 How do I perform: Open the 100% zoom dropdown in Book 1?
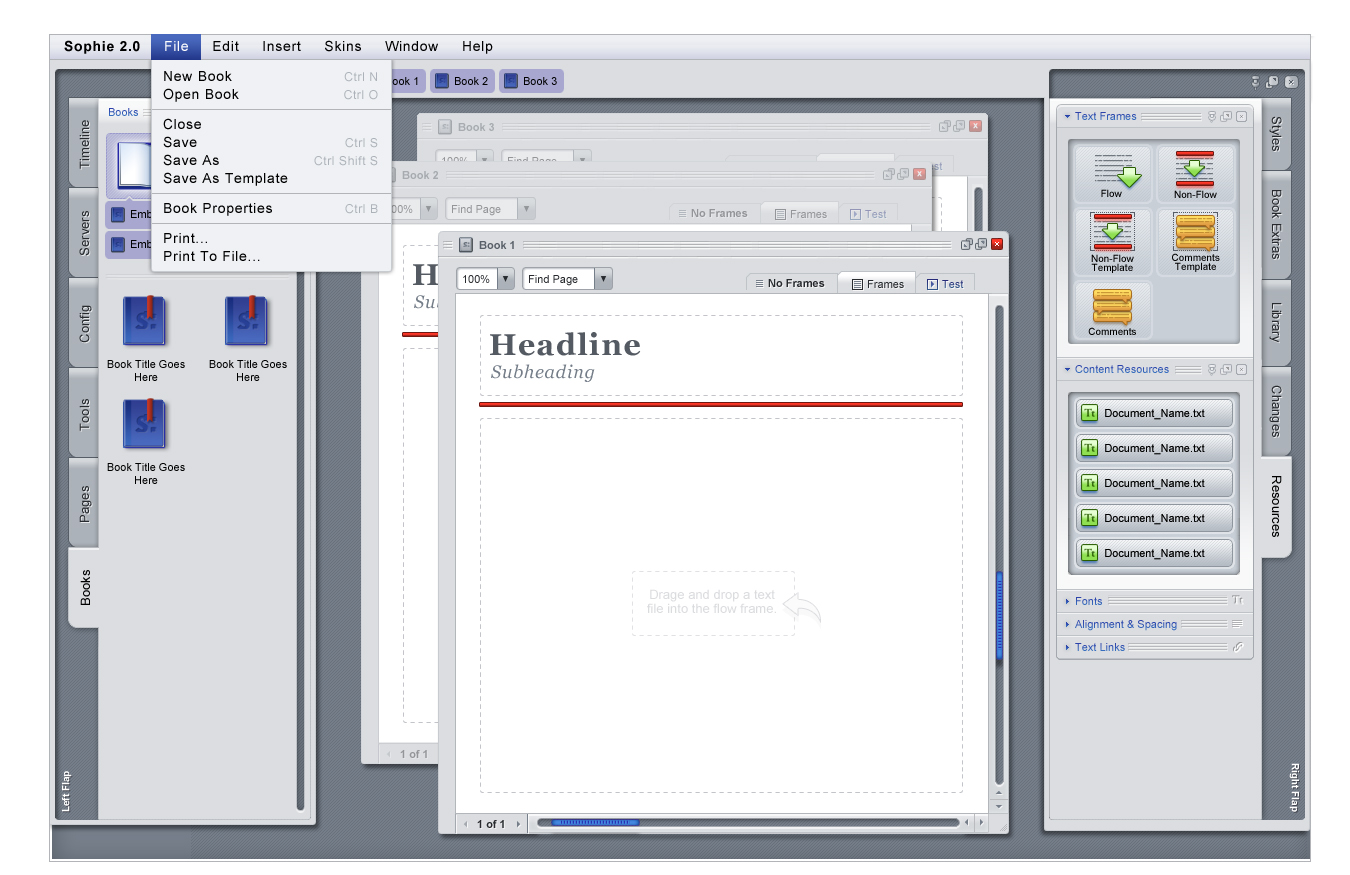(505, 279)
